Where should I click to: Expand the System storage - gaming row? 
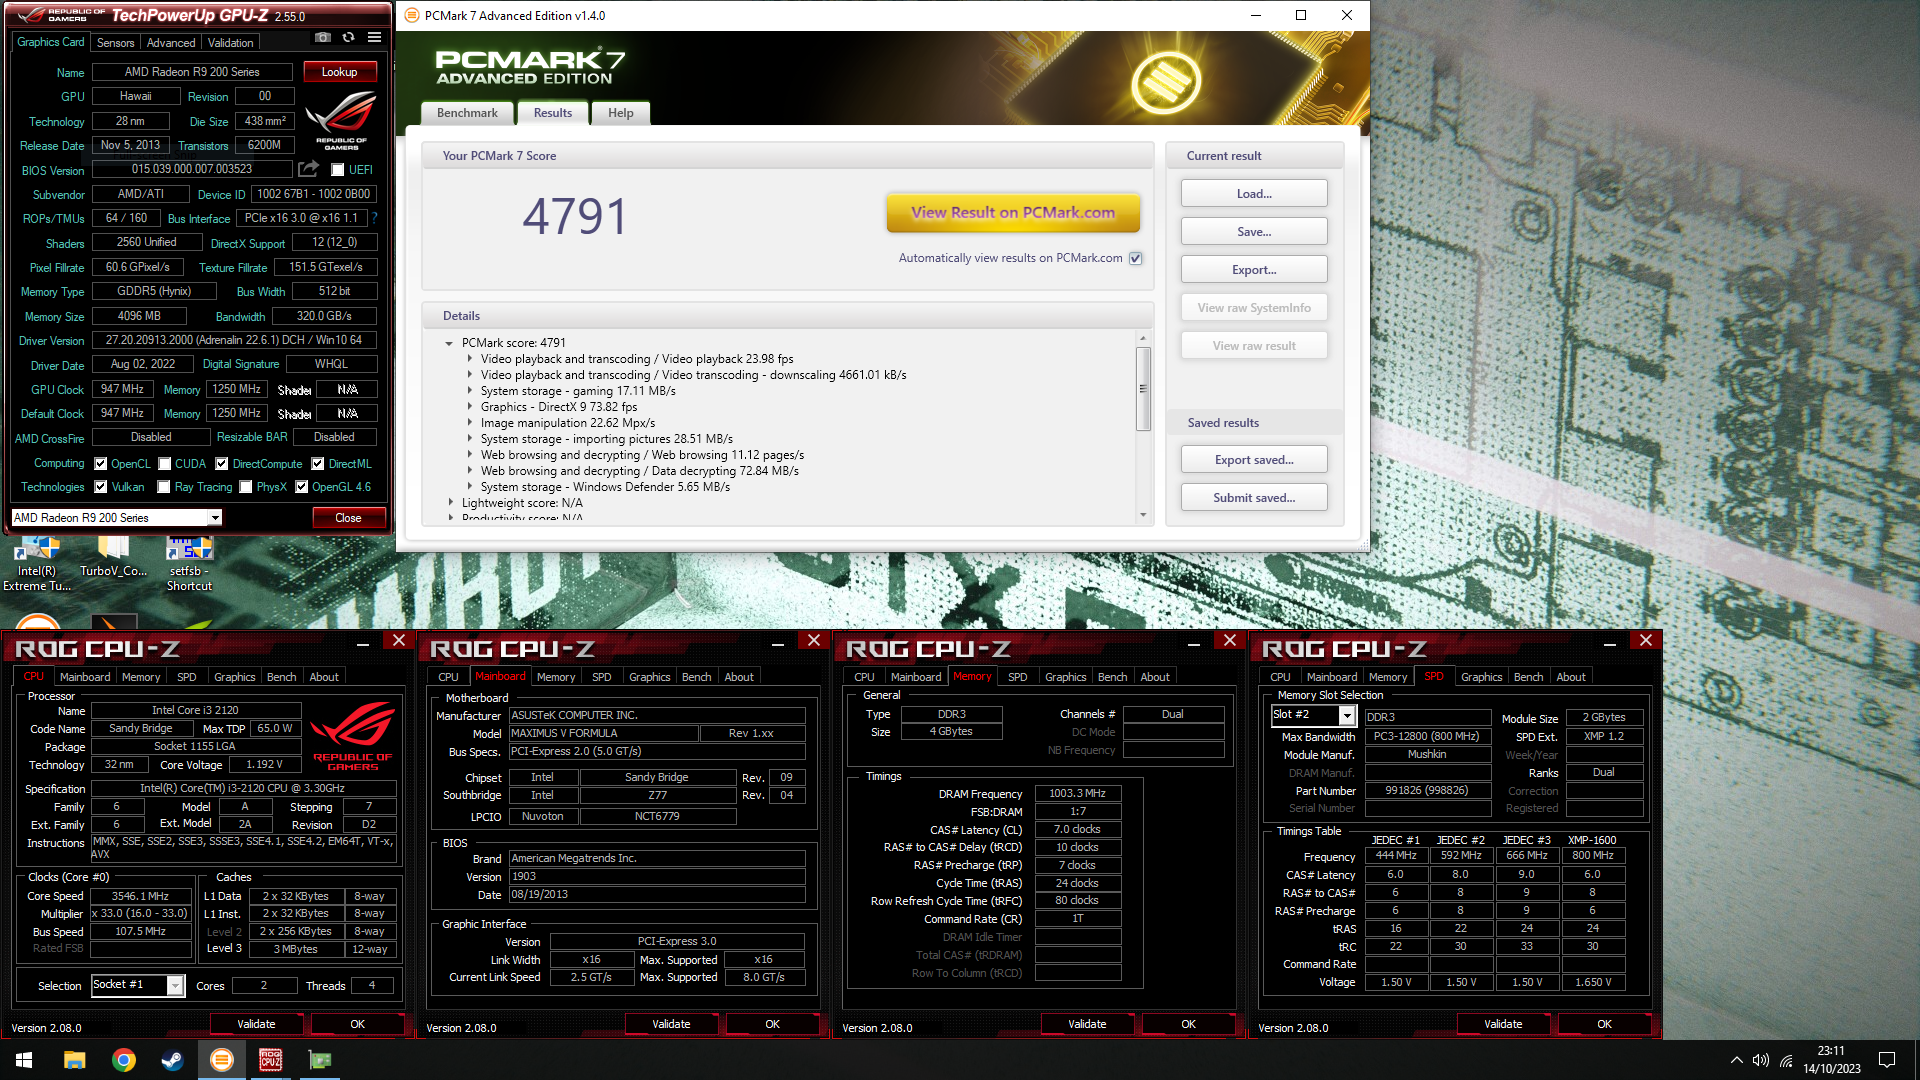[x=469, y=391]
